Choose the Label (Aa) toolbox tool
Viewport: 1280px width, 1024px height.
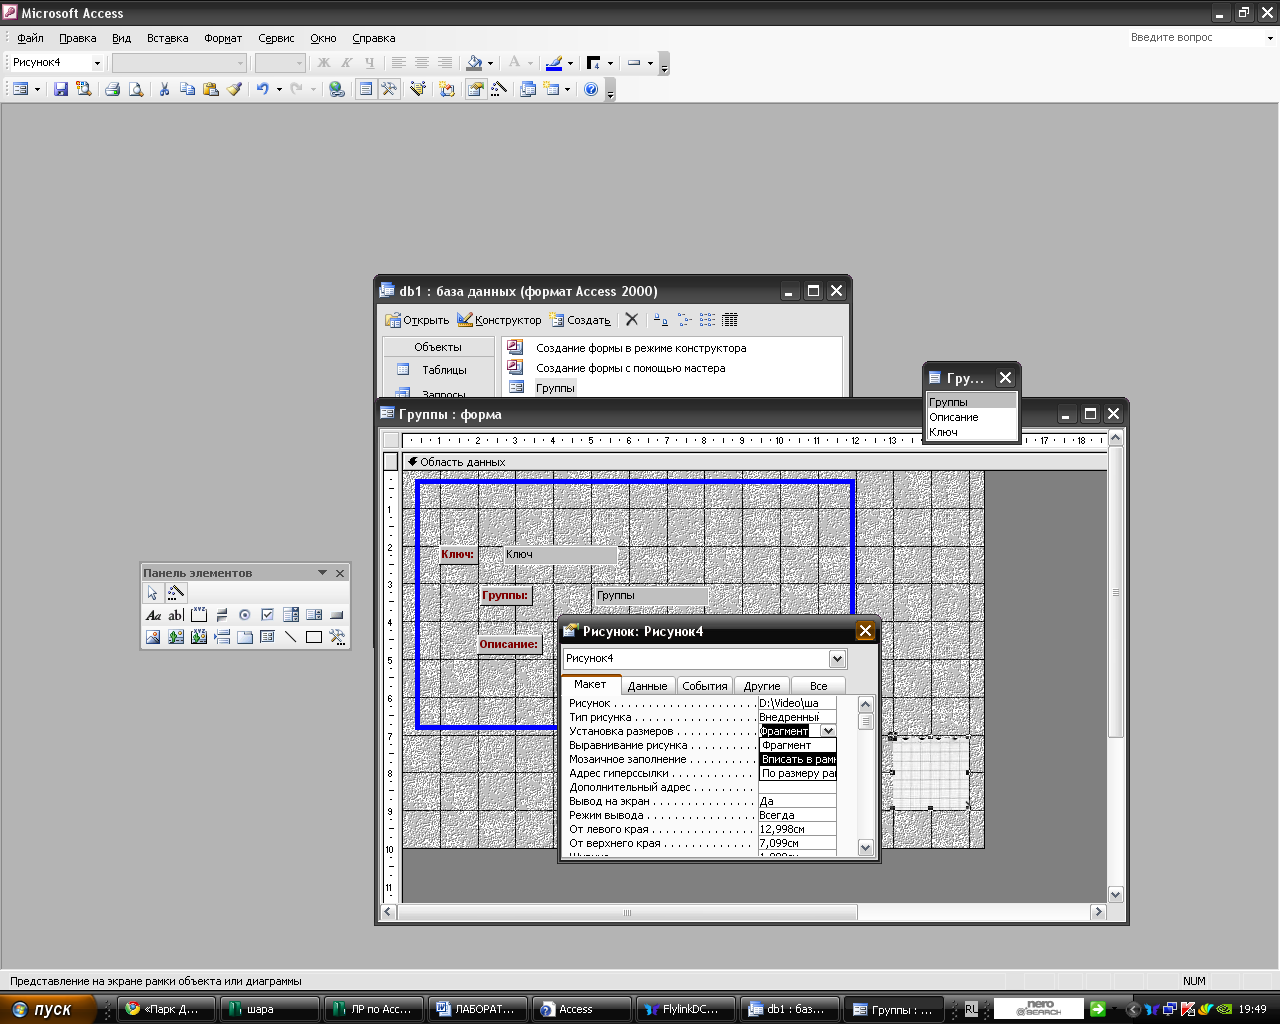153,615
